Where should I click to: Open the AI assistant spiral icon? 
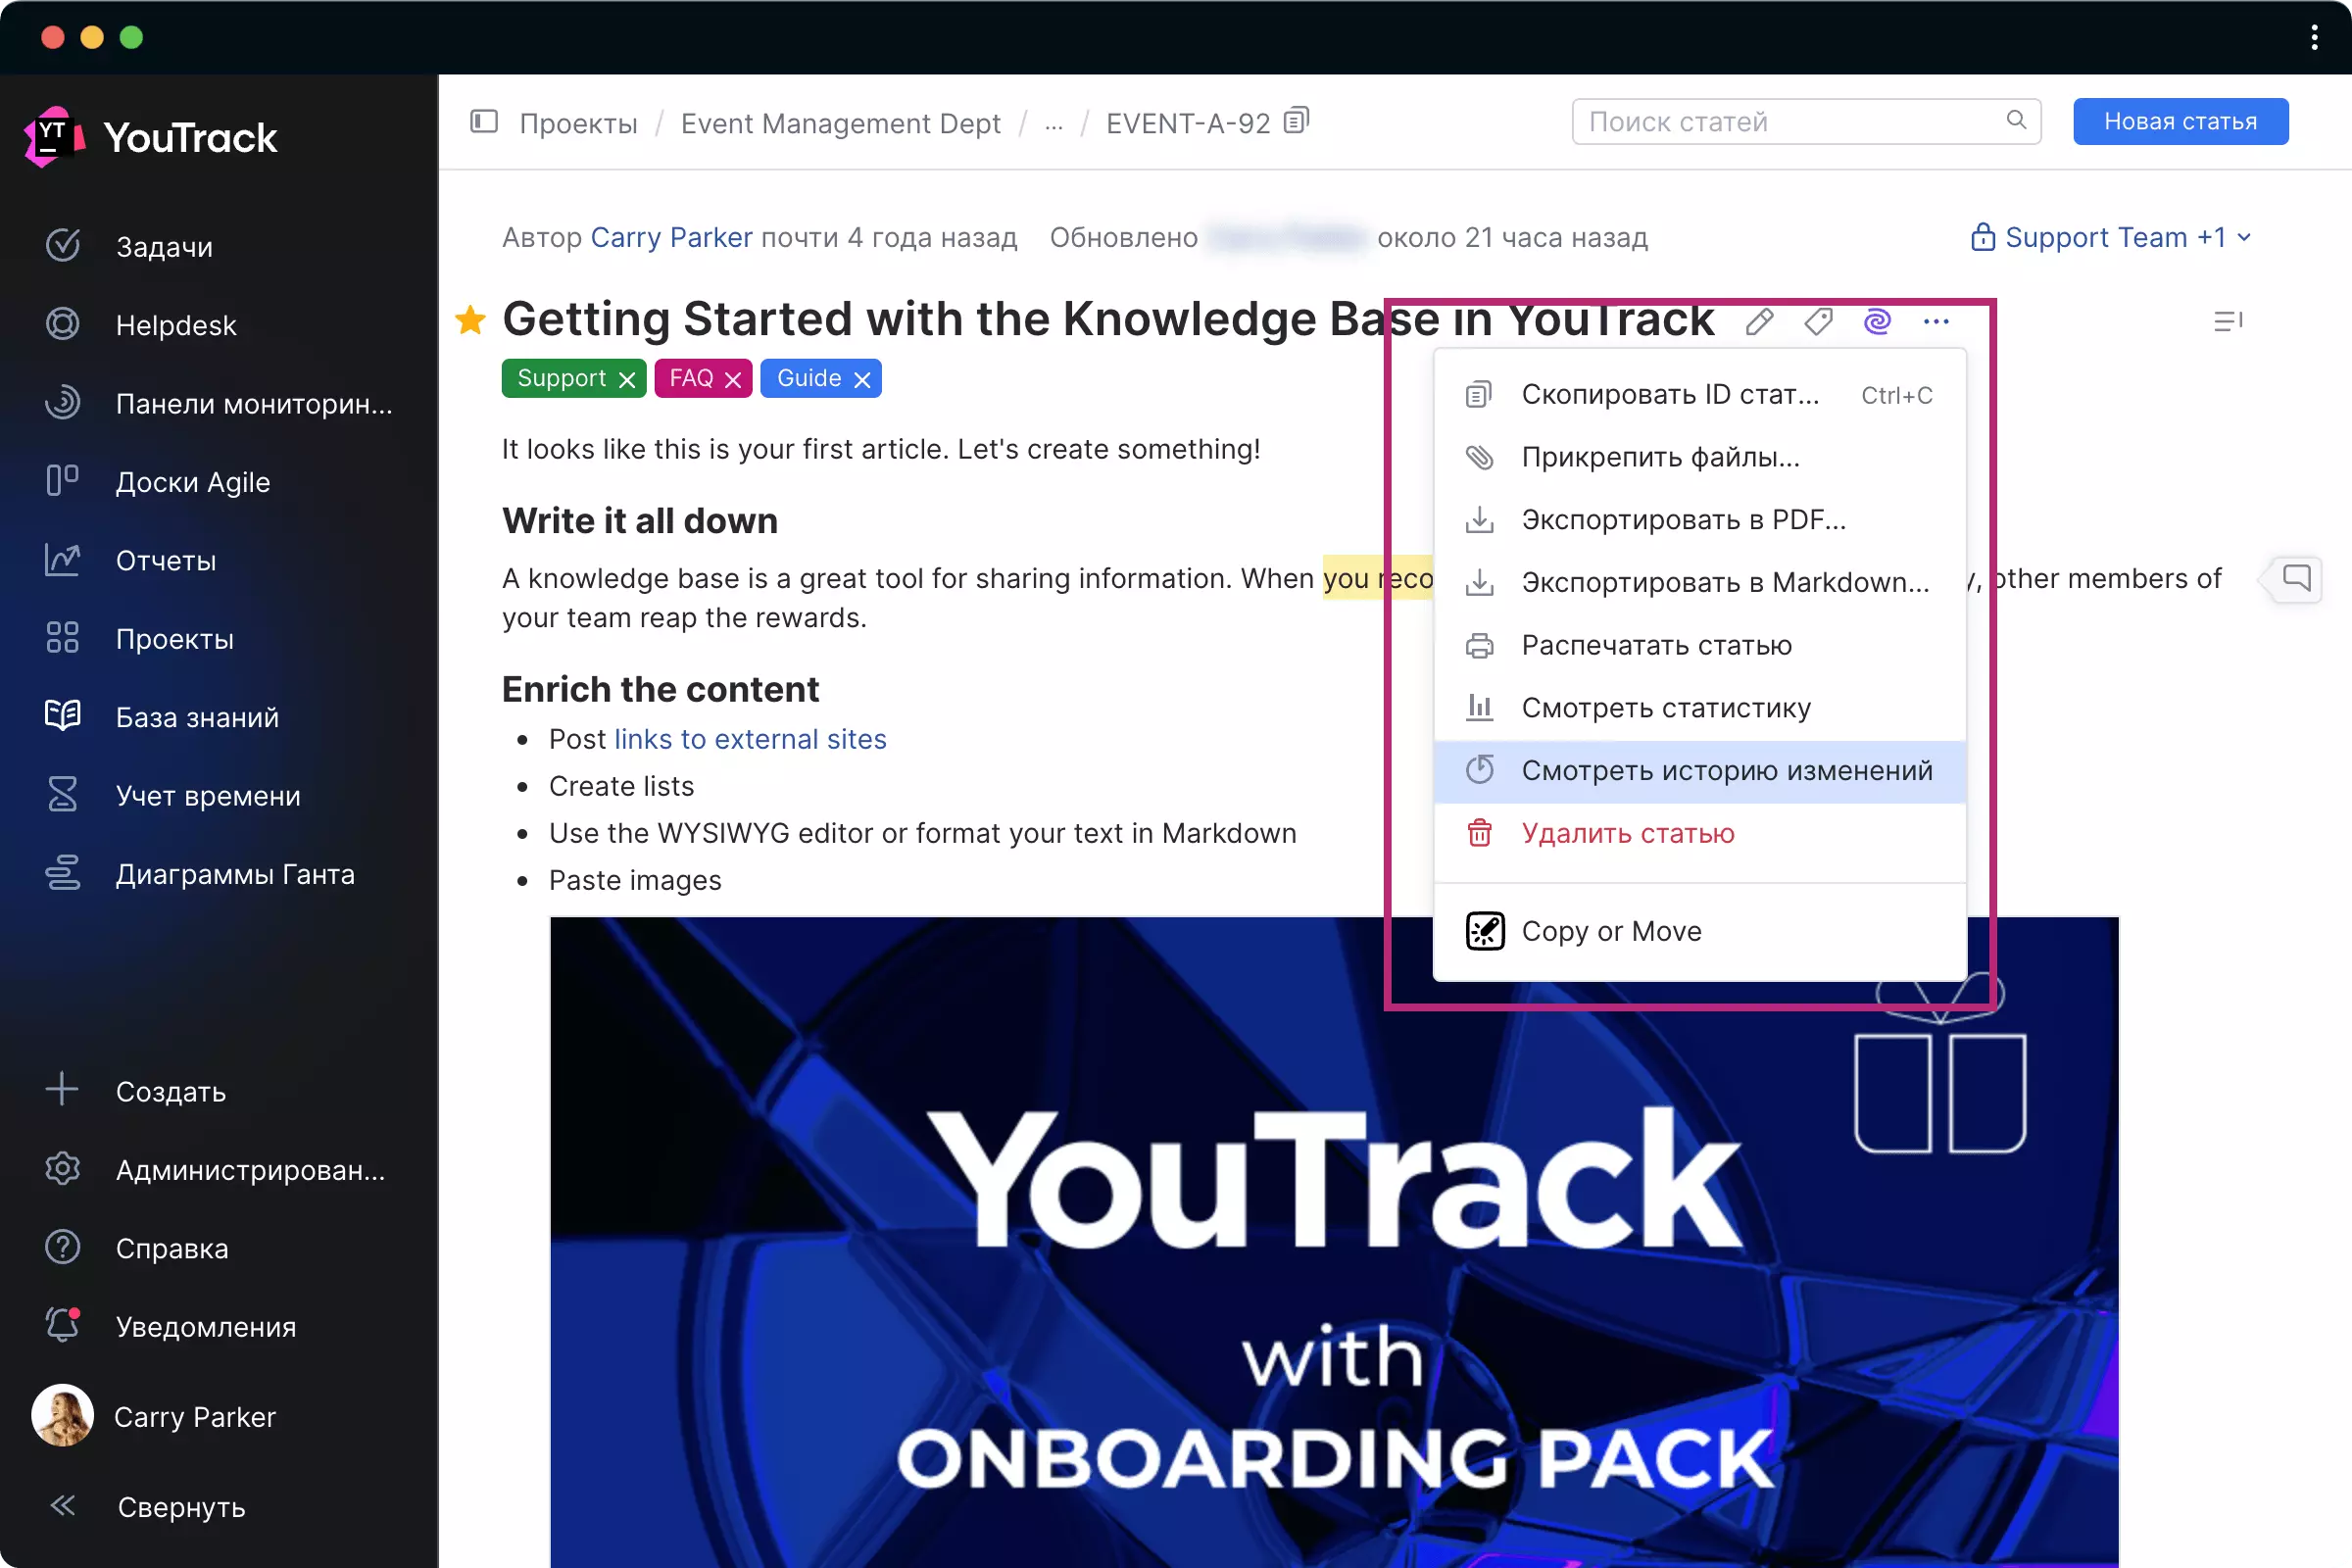tap(1877, 322)
